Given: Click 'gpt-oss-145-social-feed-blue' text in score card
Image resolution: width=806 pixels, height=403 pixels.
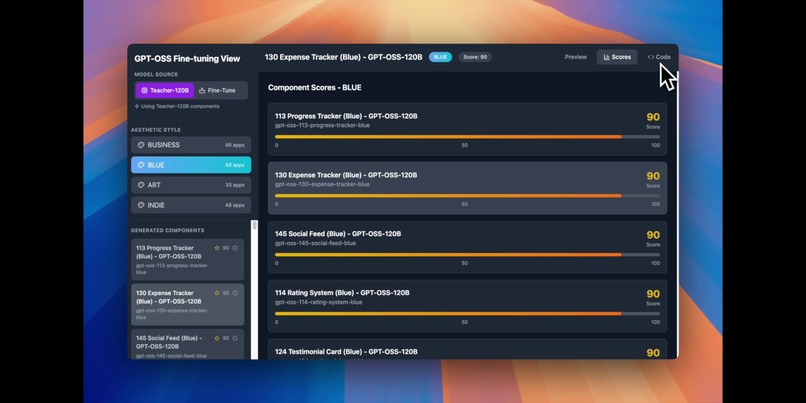Looking at the screenshot, I should point(315,243).
